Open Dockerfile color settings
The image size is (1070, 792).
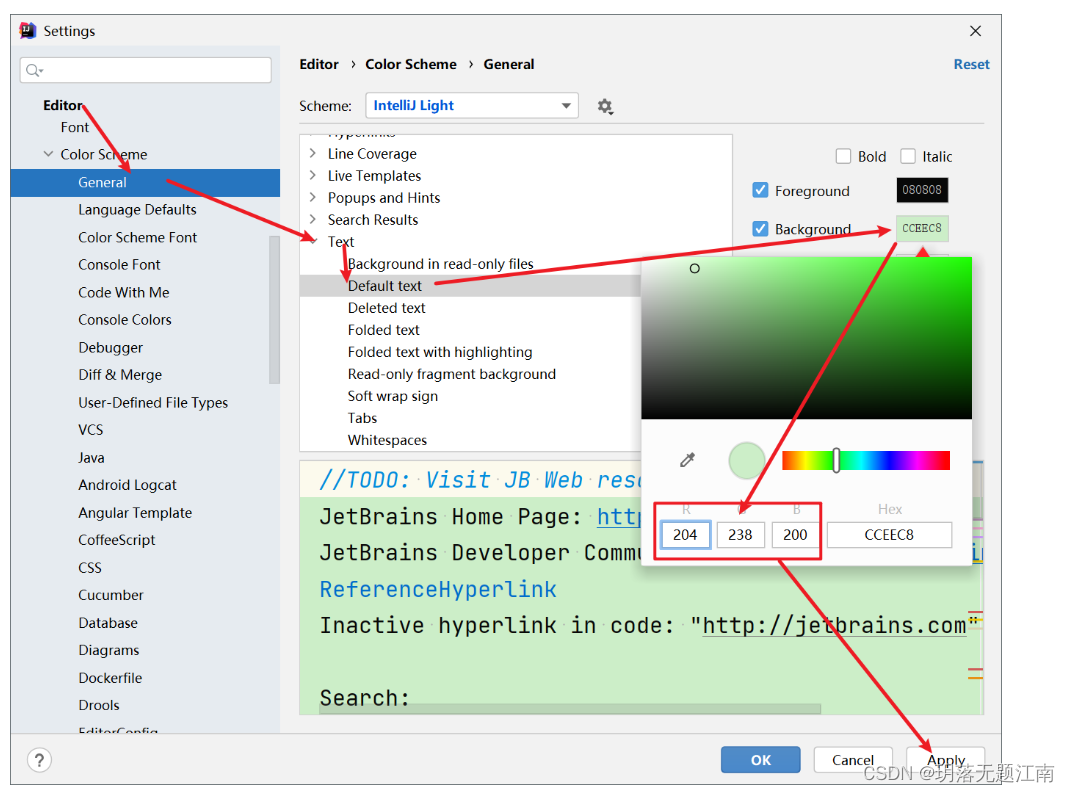[x=110, y=678]
